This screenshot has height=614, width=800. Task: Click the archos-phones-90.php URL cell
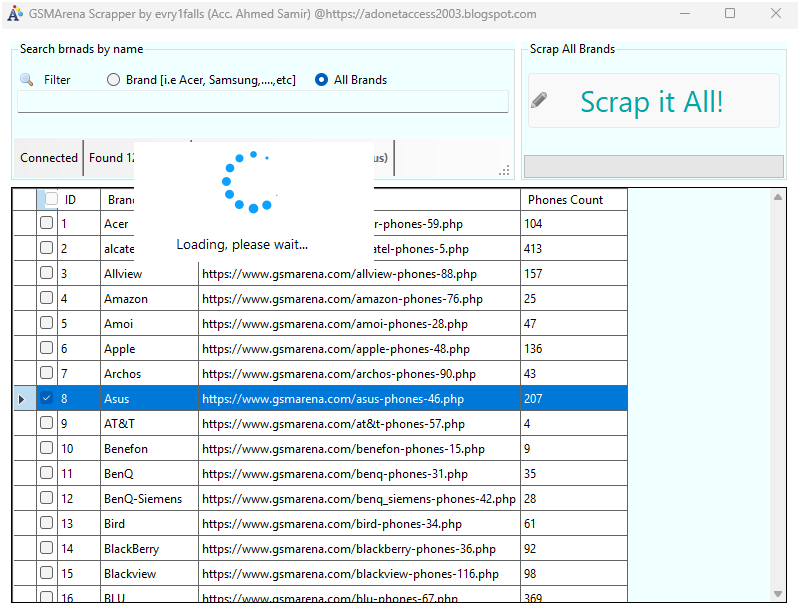pyautogui.click(x=359, y=374)
